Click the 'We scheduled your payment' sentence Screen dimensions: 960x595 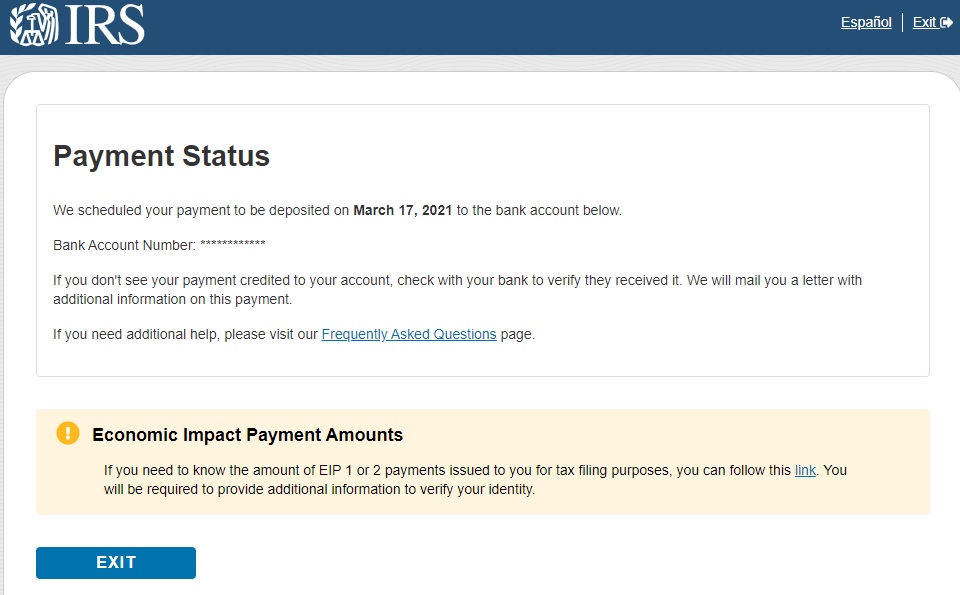pos(337,210)
